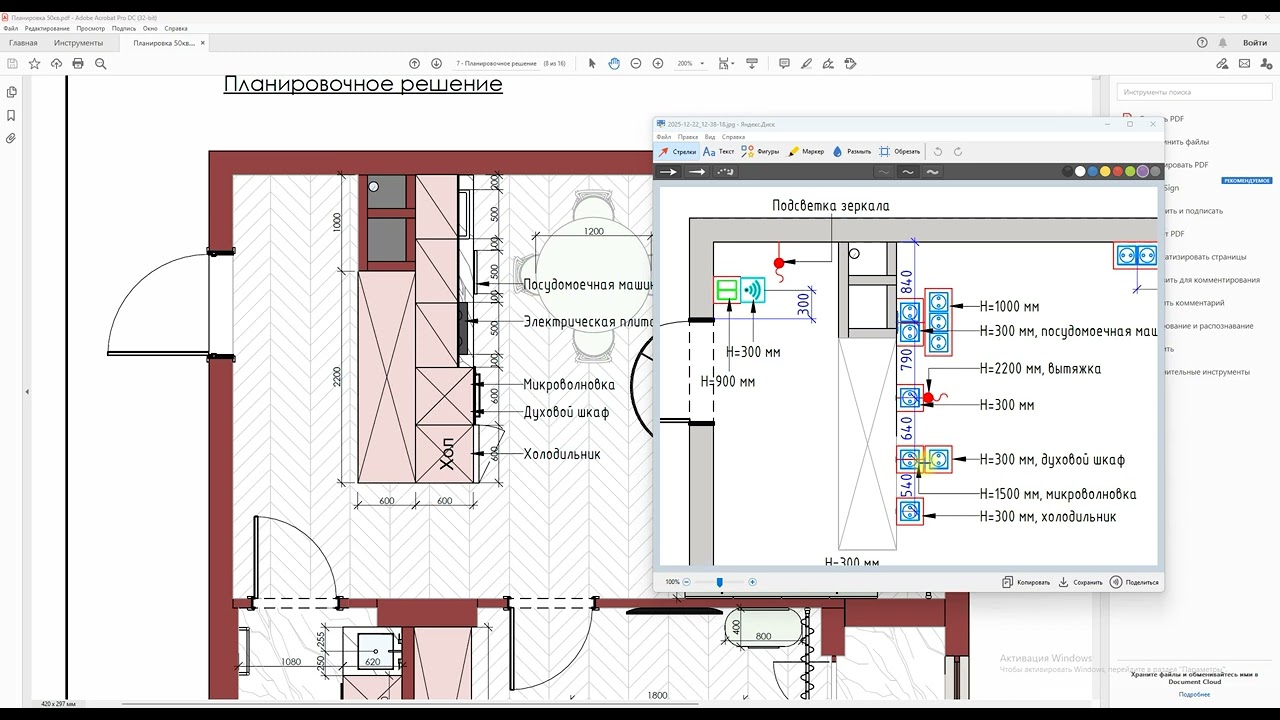Zoom out using the Acrobat minus icon
The width and height of the screenshot is (1280, 720).
tap(636, 63)
